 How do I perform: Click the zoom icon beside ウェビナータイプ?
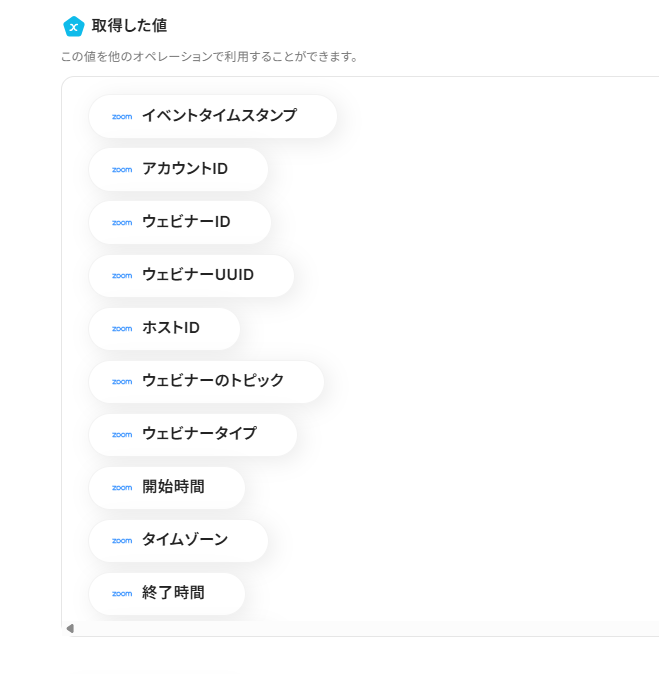click(122, 434)
